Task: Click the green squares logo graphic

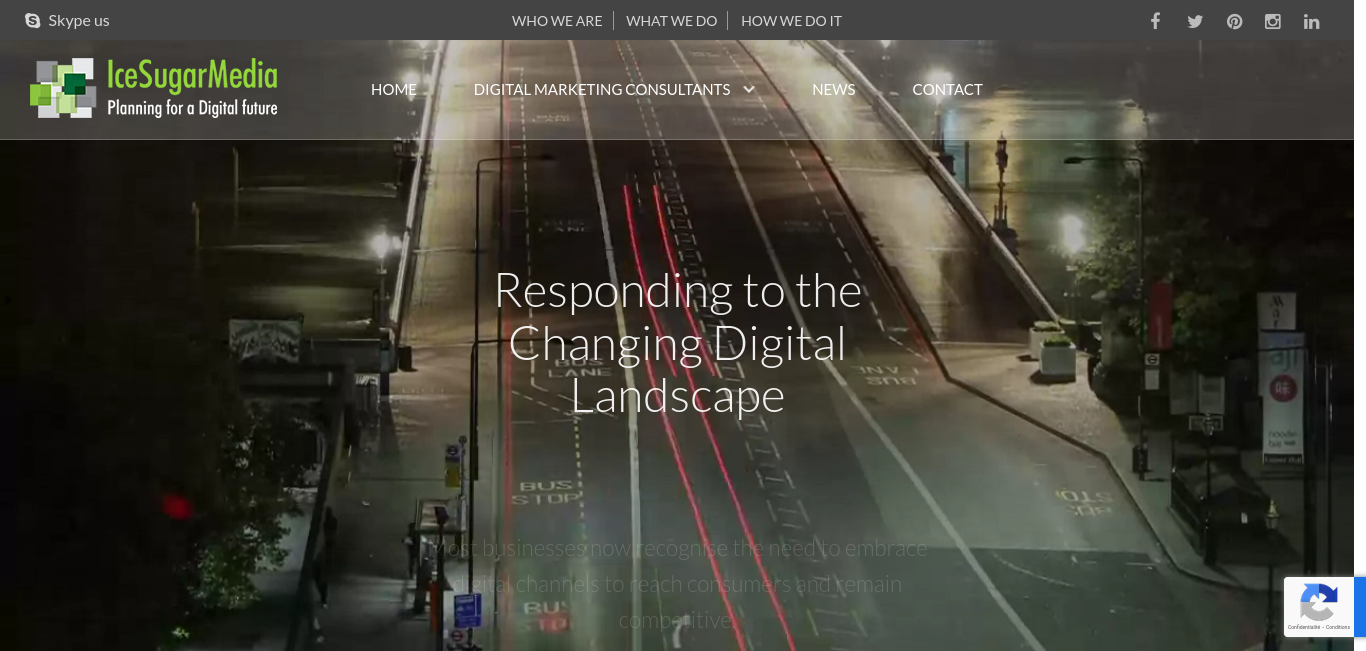Action: [x=63, y=88]
